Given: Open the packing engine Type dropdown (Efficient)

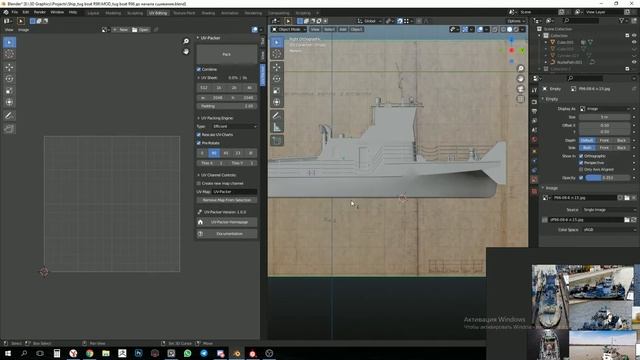Looking at the screenshot, I should click(234, 127).
